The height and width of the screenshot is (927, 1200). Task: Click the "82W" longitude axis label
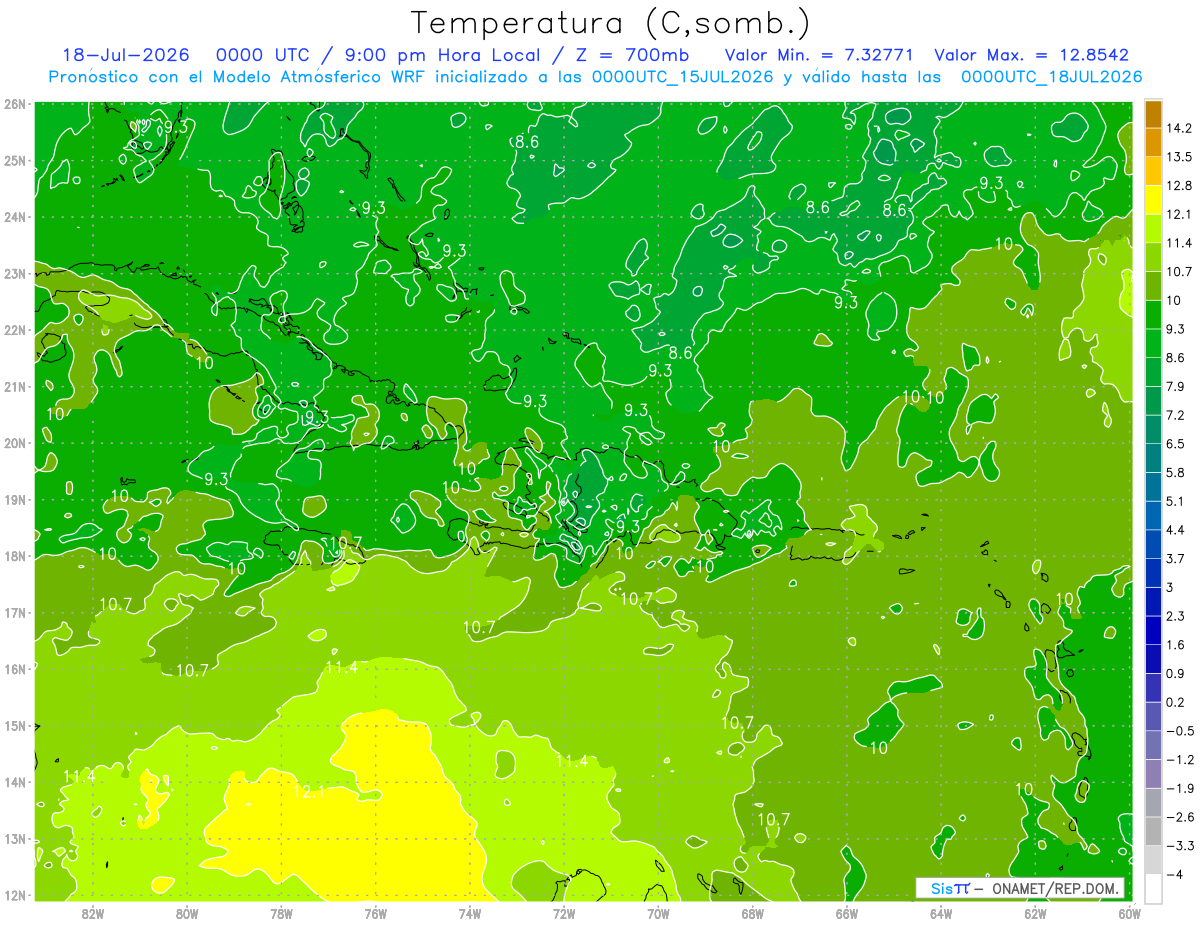[93, 913]
